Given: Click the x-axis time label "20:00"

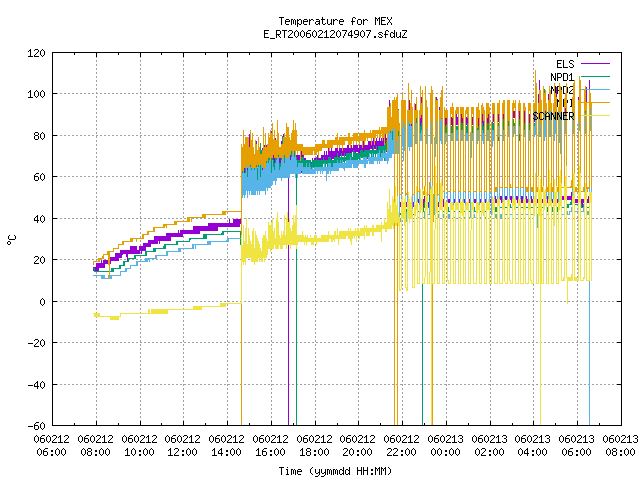Looking at the screenshot, I should click(x=358, y=452).
